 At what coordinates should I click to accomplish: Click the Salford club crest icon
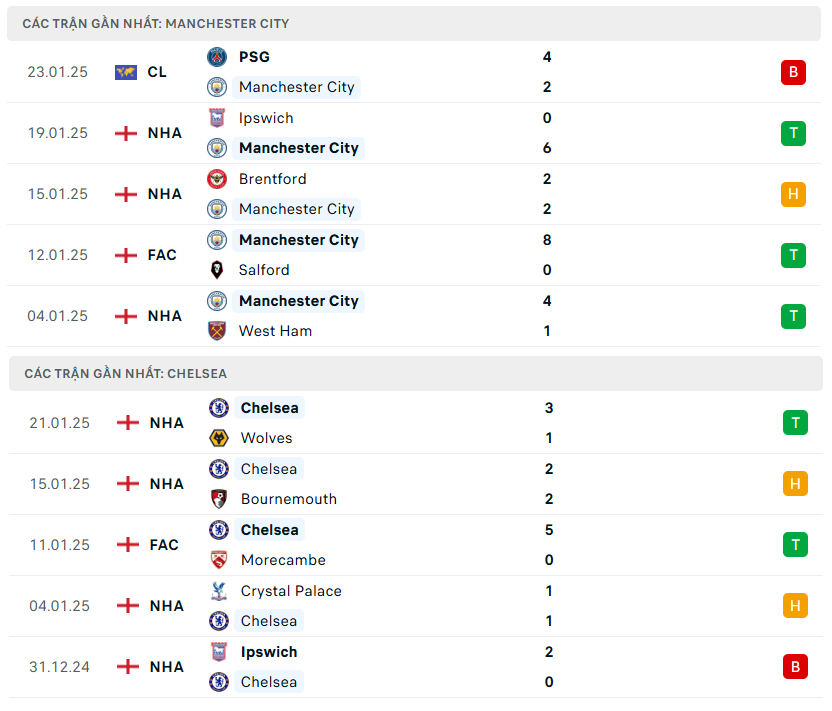coord(217,270)
